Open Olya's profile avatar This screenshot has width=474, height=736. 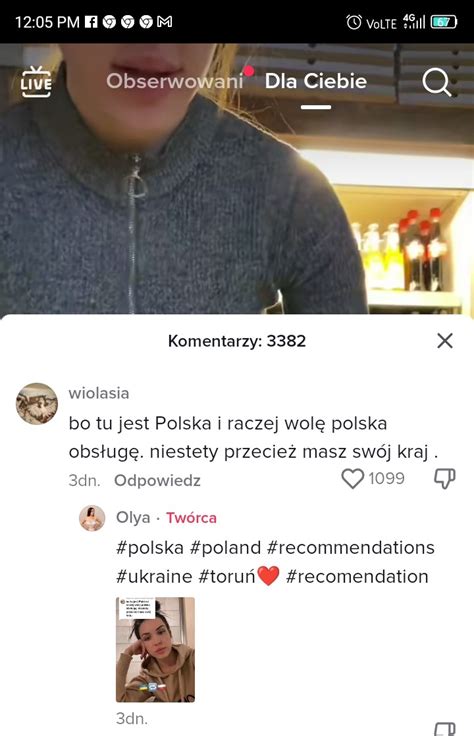point(92,518)
